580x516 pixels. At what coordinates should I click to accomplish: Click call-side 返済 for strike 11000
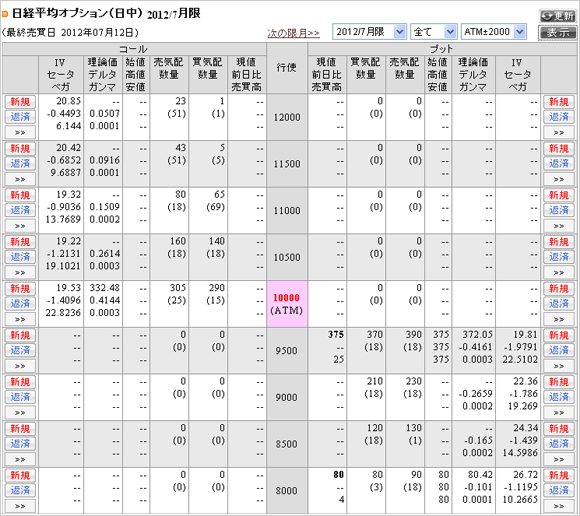(20, 210)
